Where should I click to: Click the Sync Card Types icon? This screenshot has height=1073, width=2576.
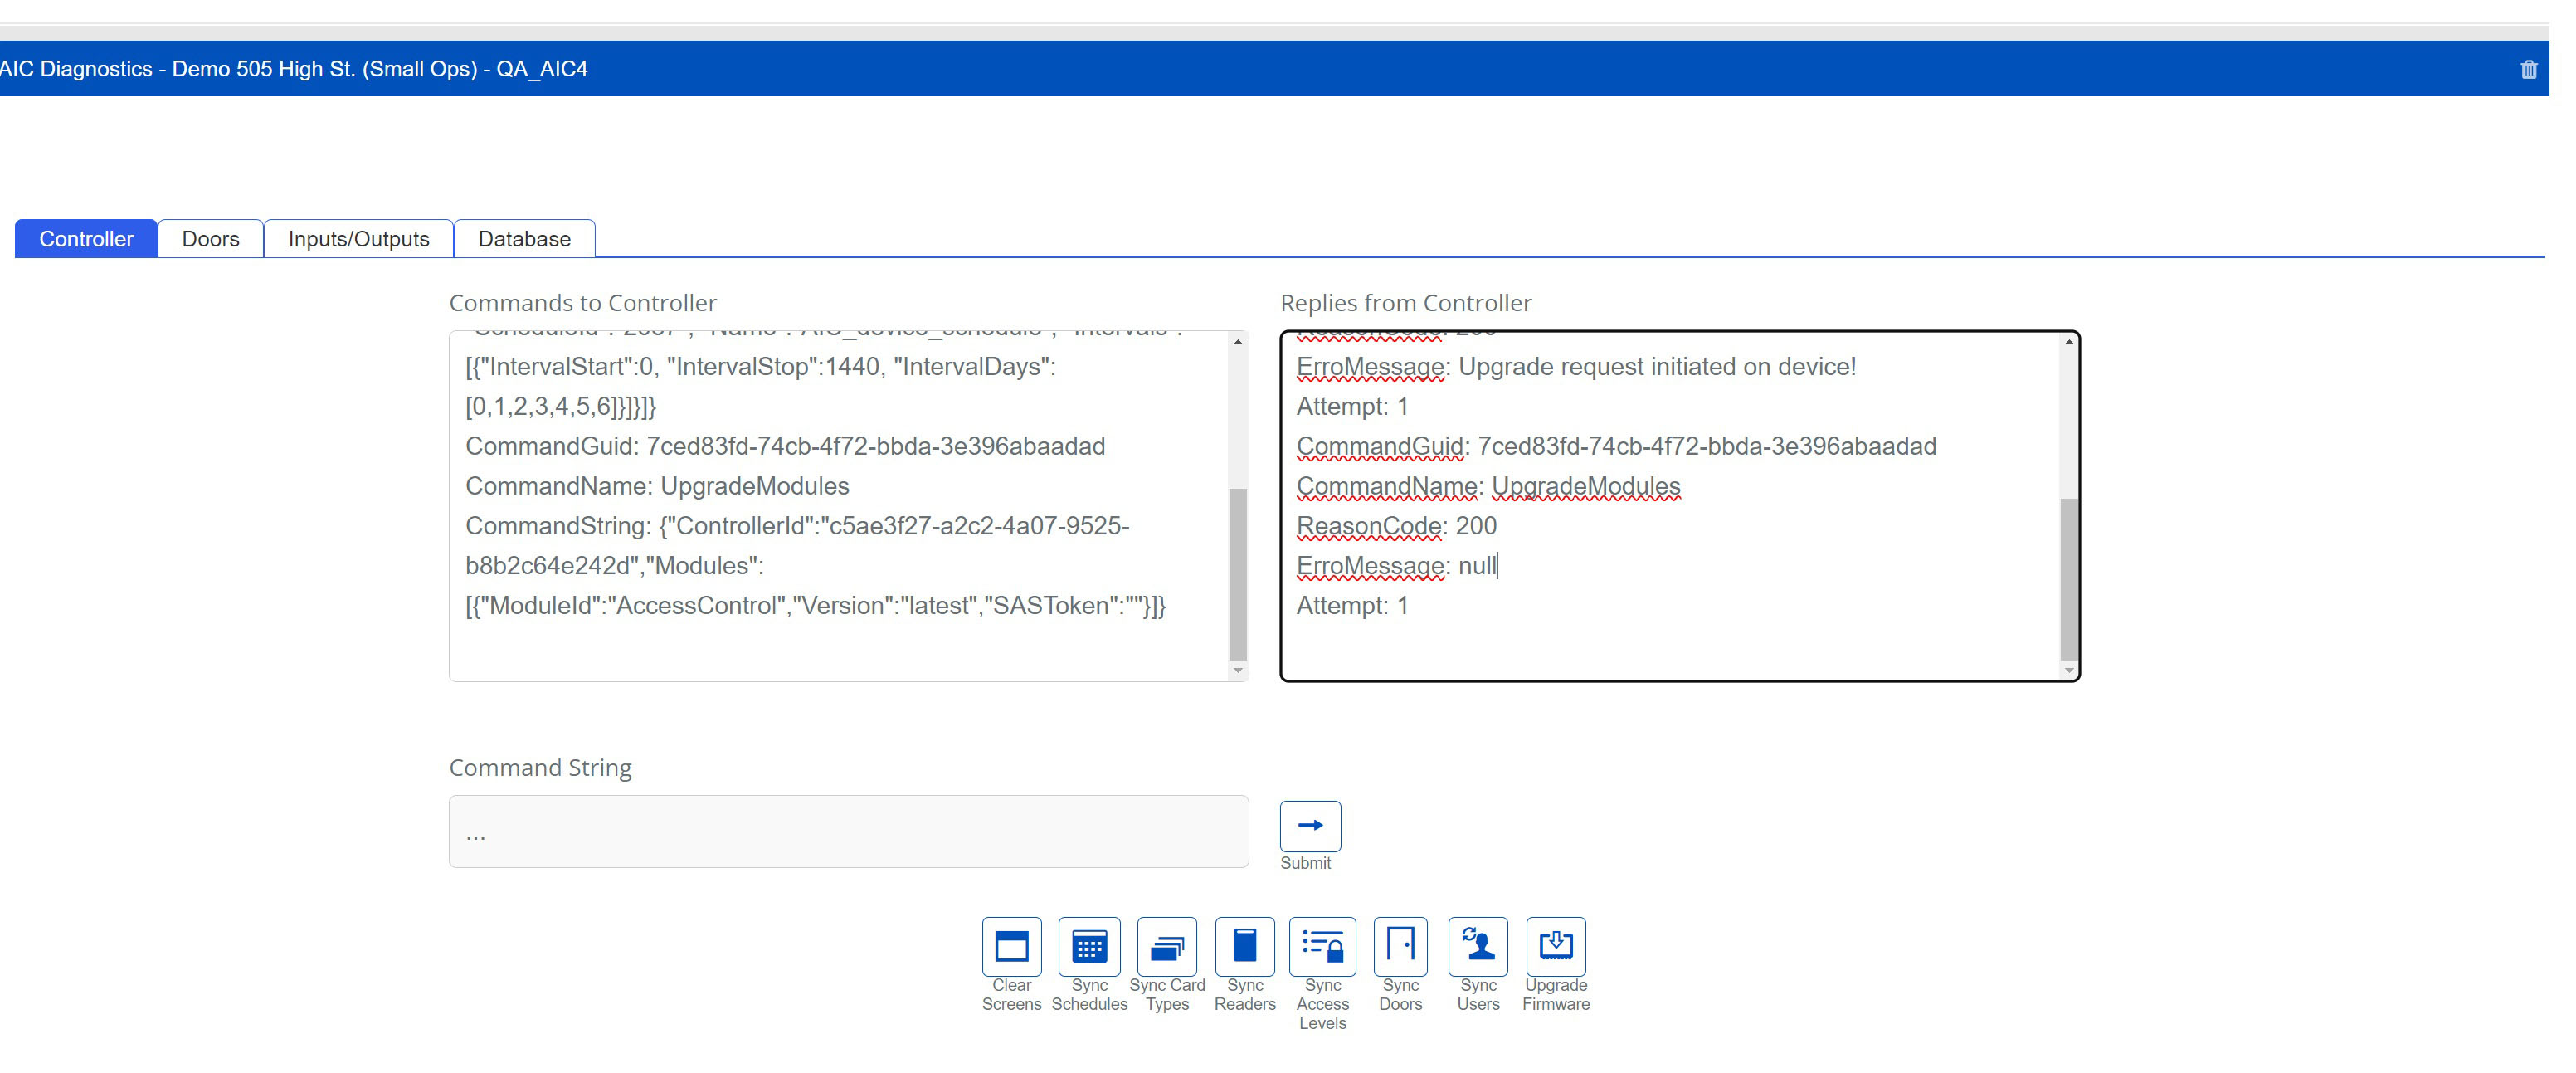coord(1166,945)
